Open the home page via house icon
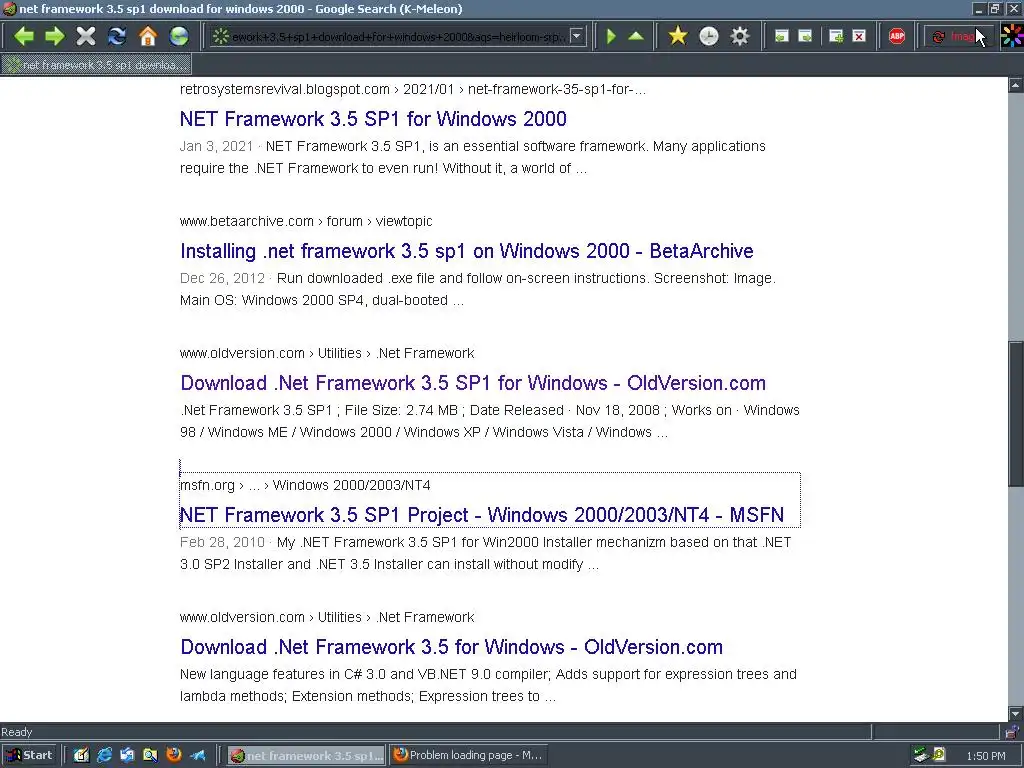The image size is (1024, 768). click(x=148, y=36)
